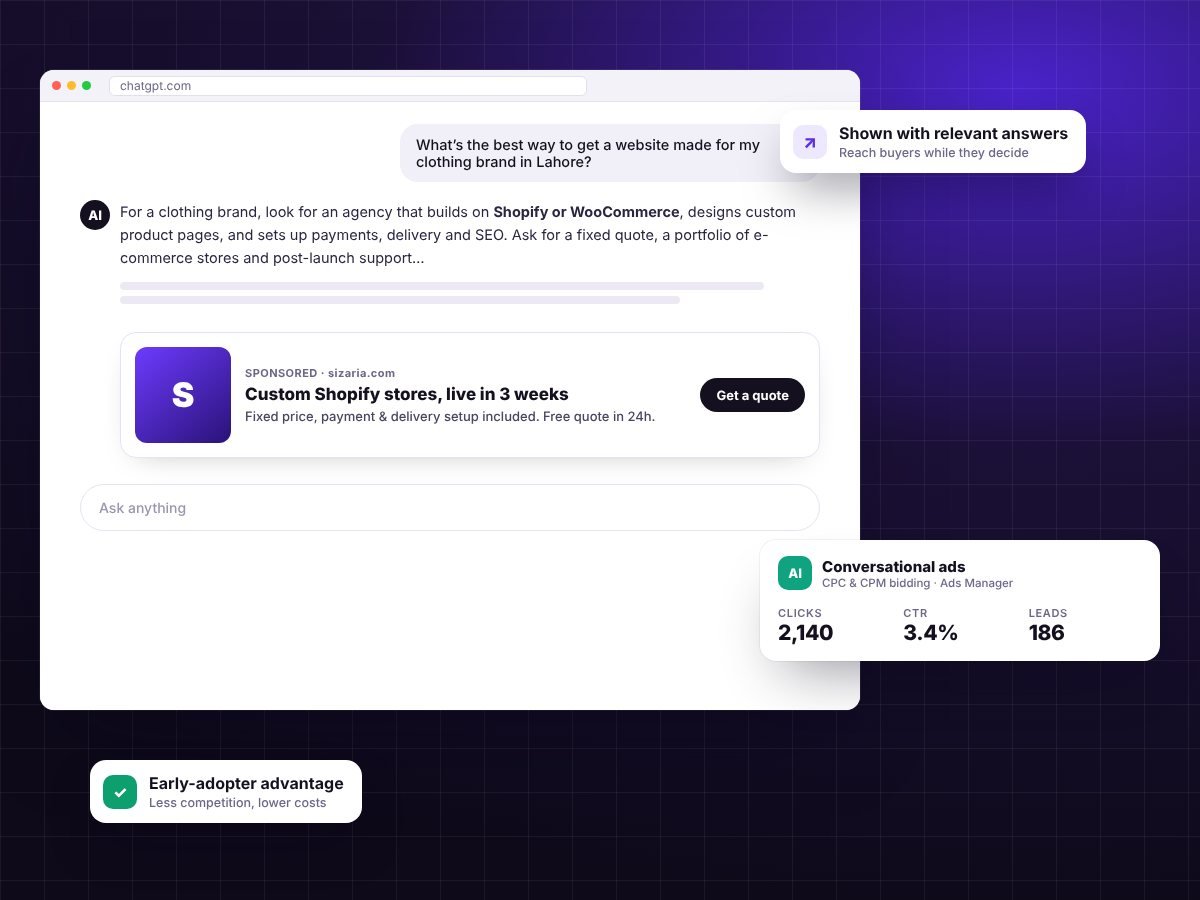Screen dimensions: 1200x900
Task: Click the CTR value 3.4%
Action: pyautogui.click(x=930, y=633)
